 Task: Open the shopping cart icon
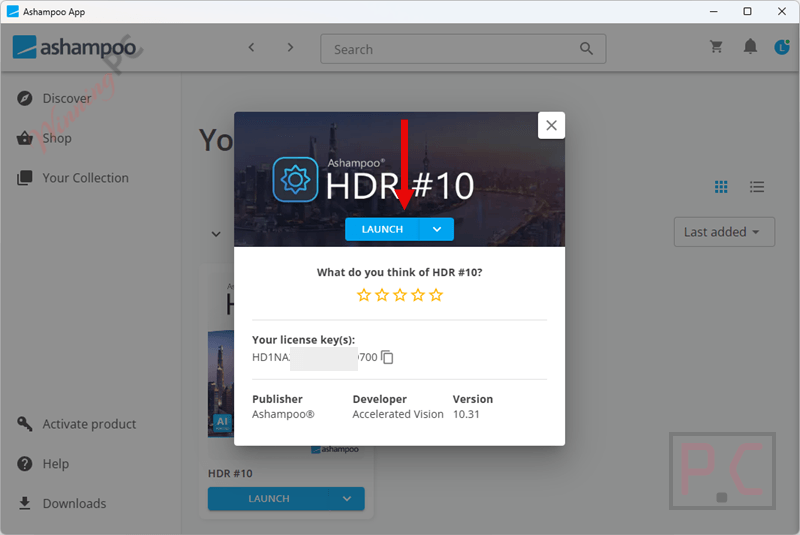click(x=716, y=47)
